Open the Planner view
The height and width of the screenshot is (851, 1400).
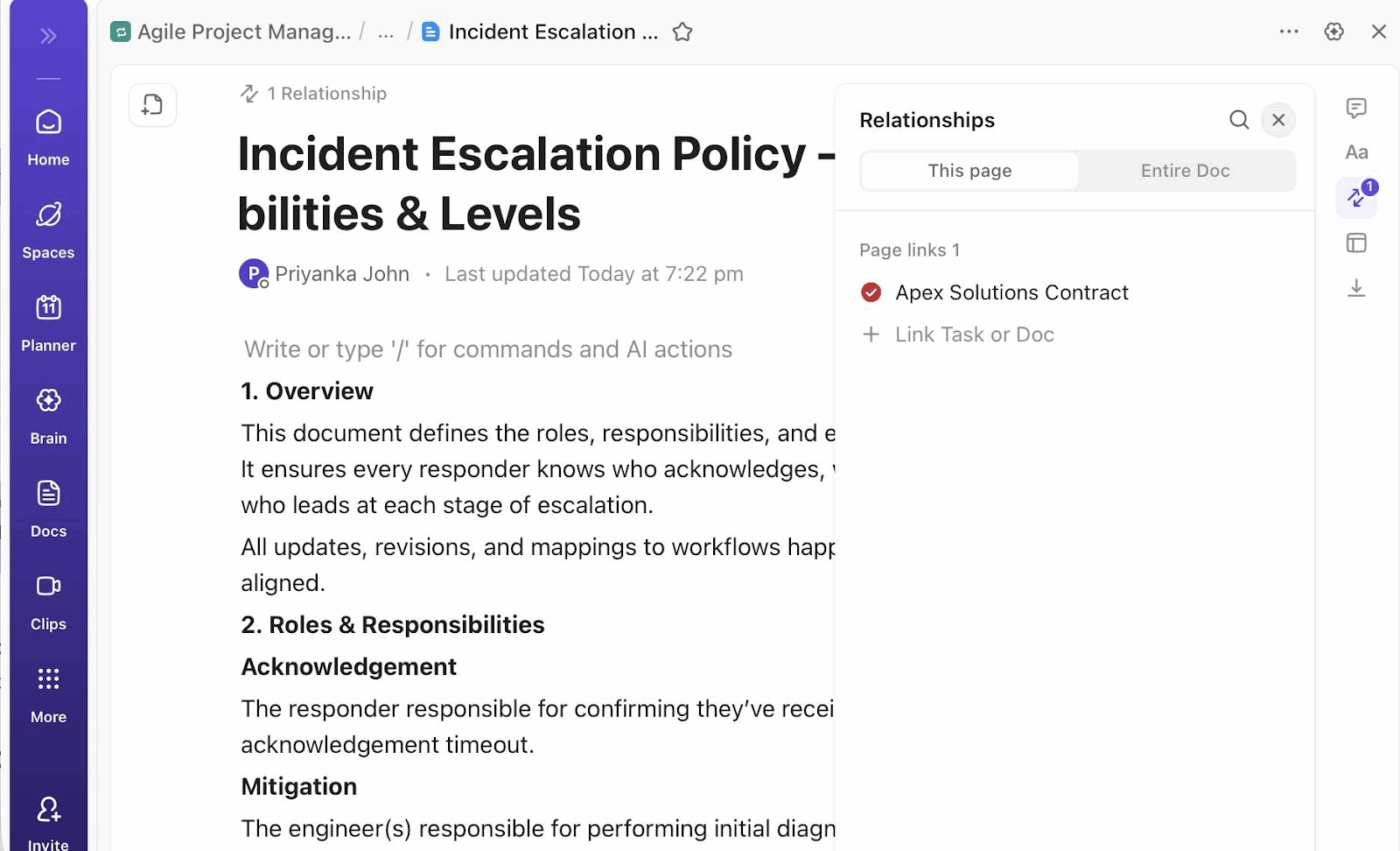tap(47, 320)
